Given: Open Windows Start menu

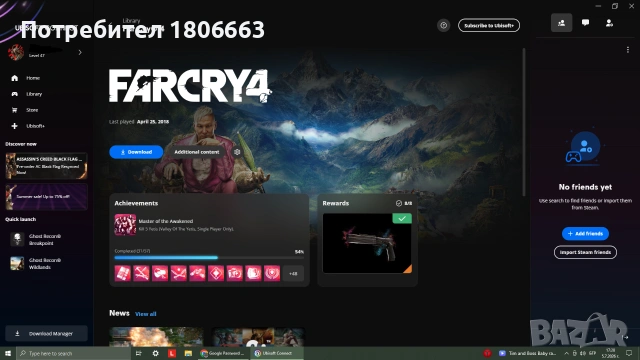Looking at the screenshot, I should [x=7, y=353].
